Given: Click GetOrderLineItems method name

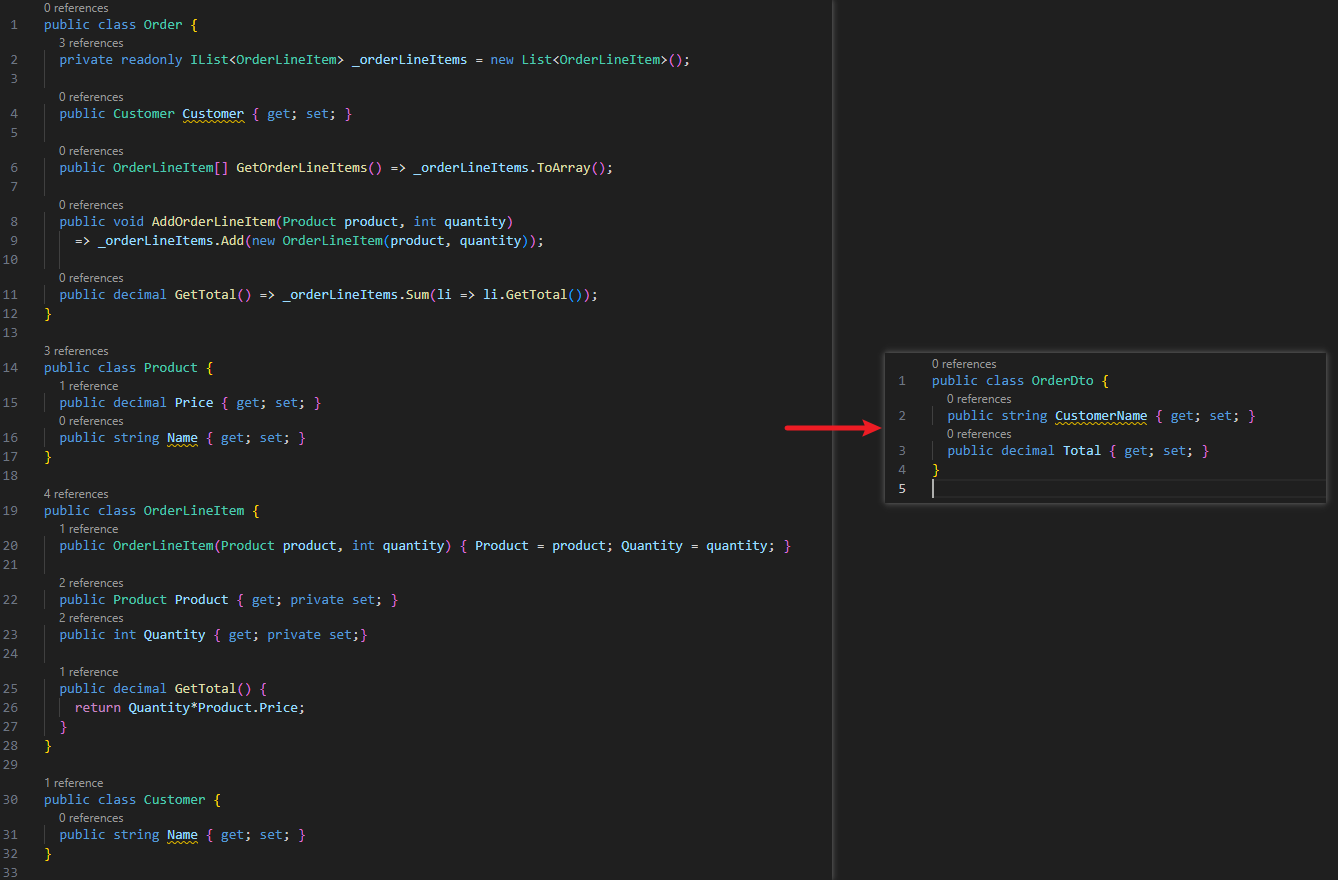Looking at the screenshot, I should [301, 168].
